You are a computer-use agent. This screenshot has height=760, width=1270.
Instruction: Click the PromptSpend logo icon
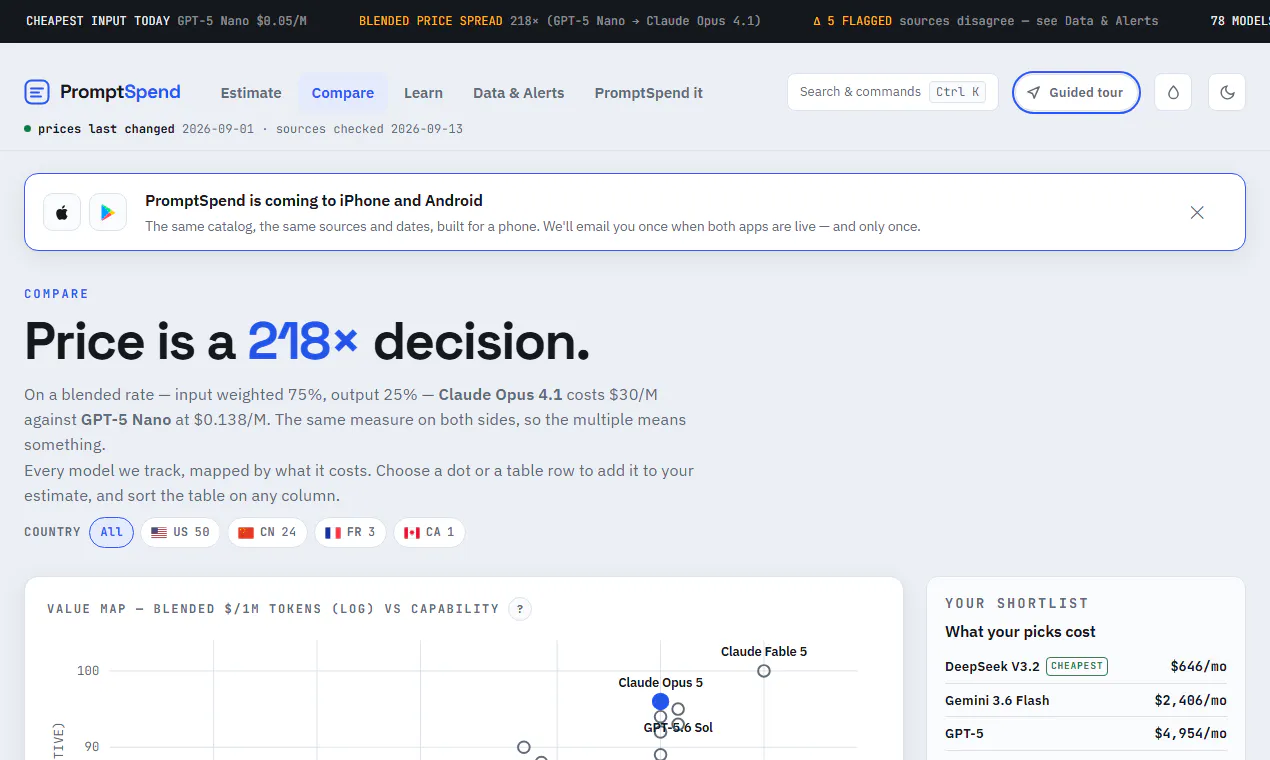point(37,92)
